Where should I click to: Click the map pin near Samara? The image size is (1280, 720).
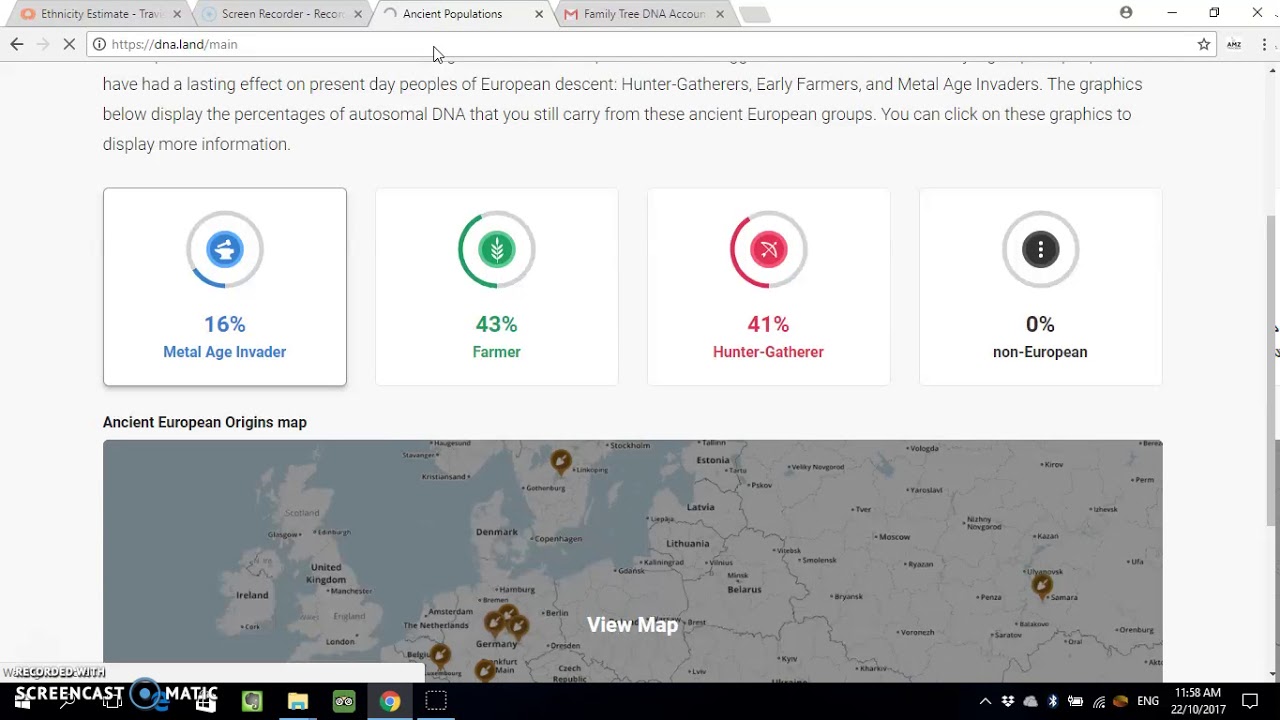point(1042,584)
